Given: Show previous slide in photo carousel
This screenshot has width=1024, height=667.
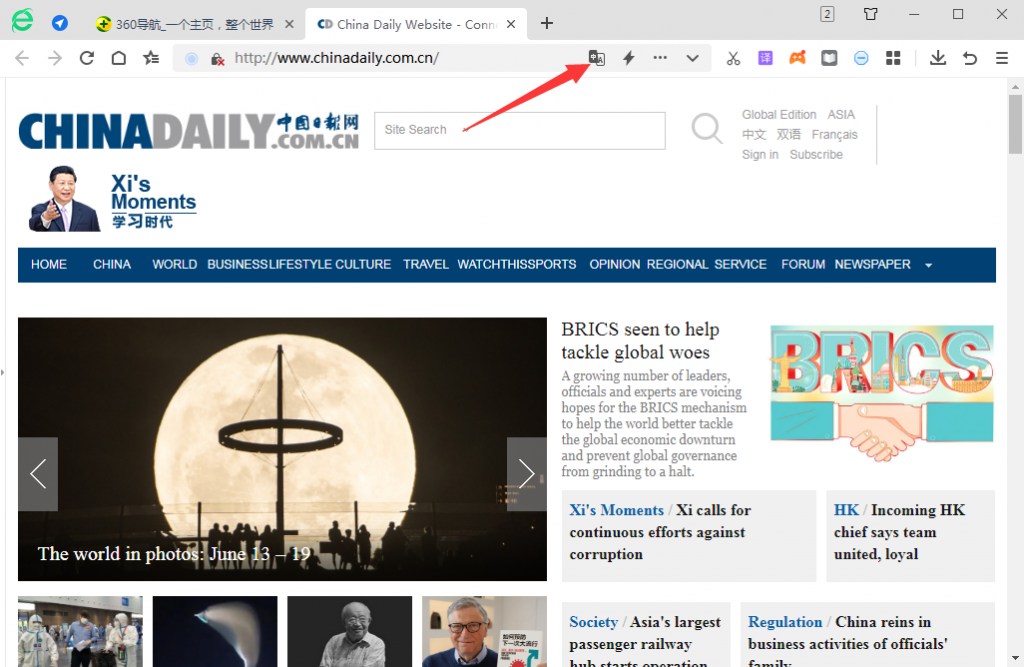Looking at the screenshot, I should [x=38, y=474].
